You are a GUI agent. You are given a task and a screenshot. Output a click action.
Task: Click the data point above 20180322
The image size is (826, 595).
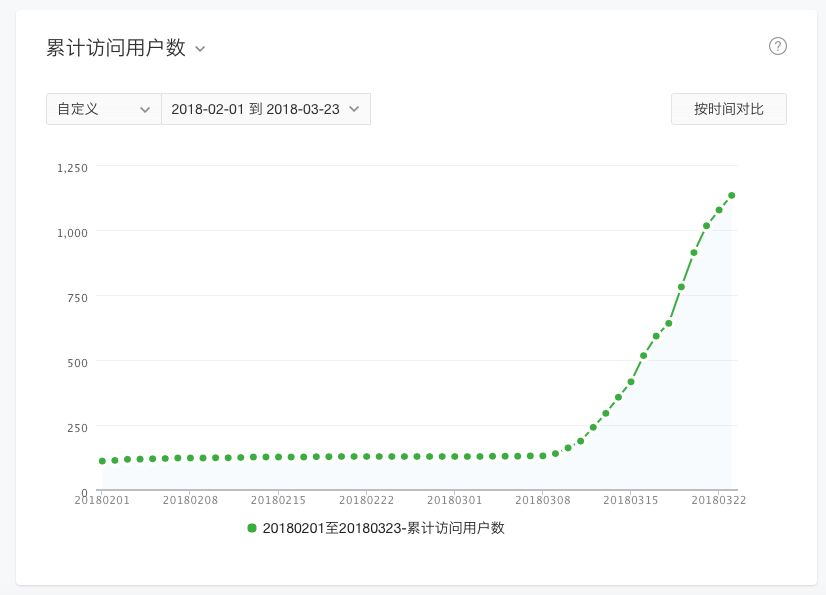coord(719,210)
